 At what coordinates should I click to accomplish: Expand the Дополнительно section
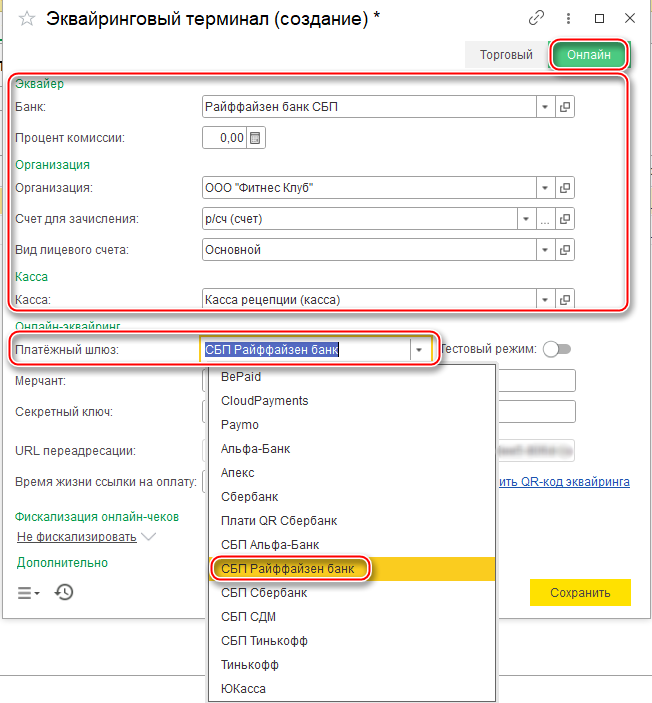click(x=62, y=563)
